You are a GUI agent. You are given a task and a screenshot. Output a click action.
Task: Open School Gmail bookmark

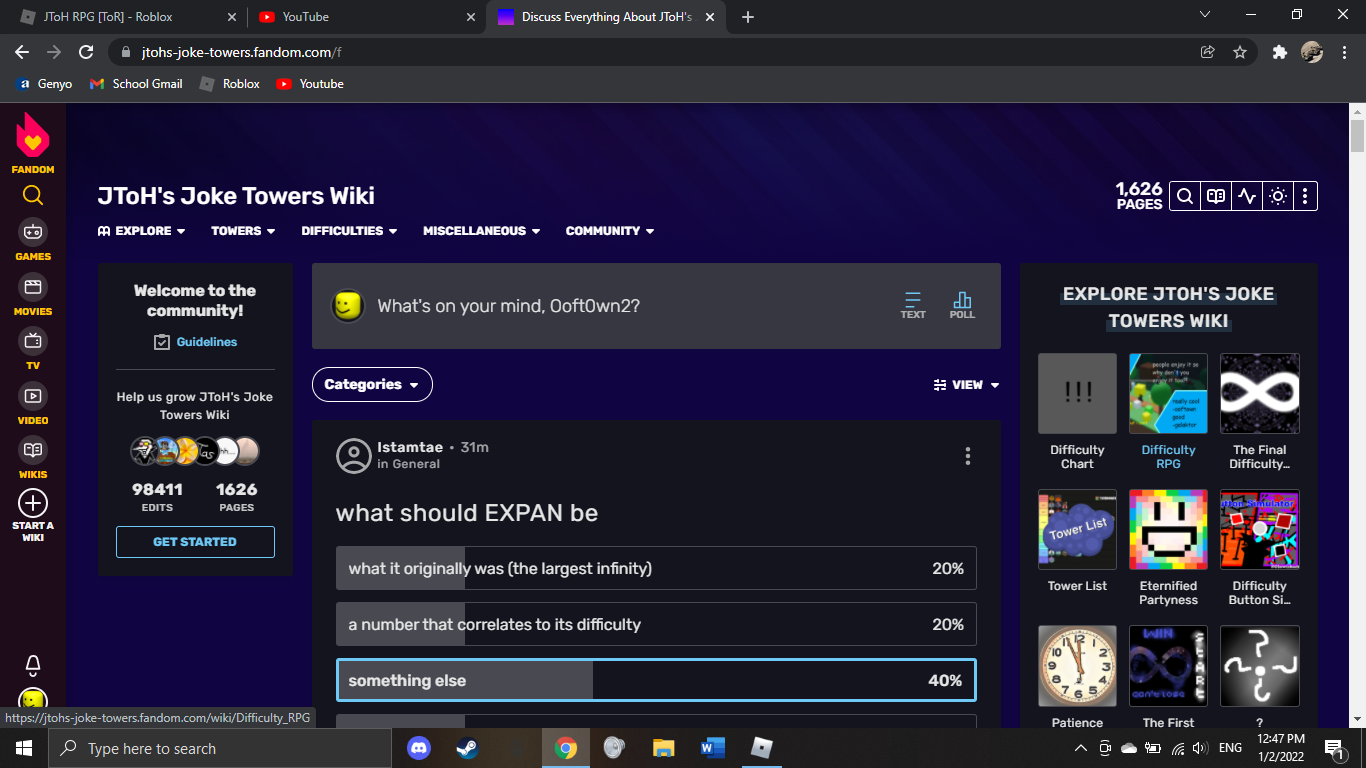coord(136,84)
